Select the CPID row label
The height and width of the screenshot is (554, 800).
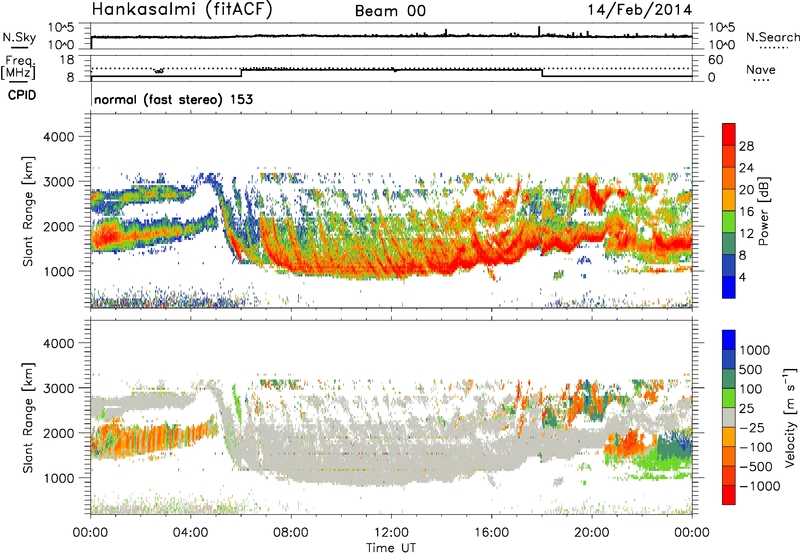pos(22,95)
